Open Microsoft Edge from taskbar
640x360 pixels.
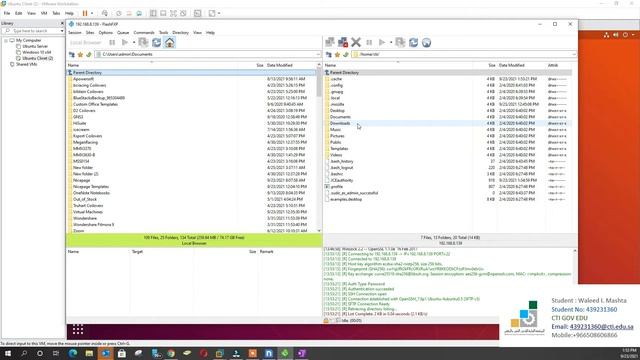tap(73, 353)
